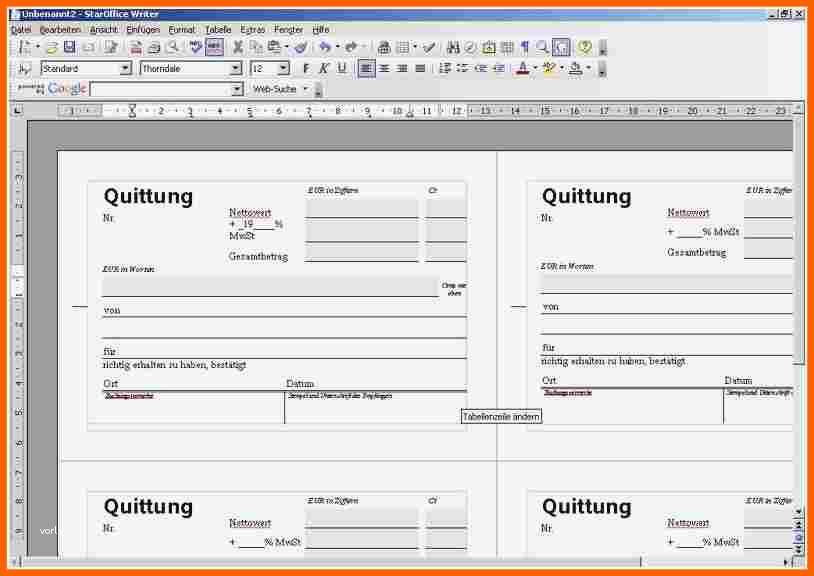This screenshot has width=814, height=576.
Task: Show the drawing functions
Action: pos(429,47)
